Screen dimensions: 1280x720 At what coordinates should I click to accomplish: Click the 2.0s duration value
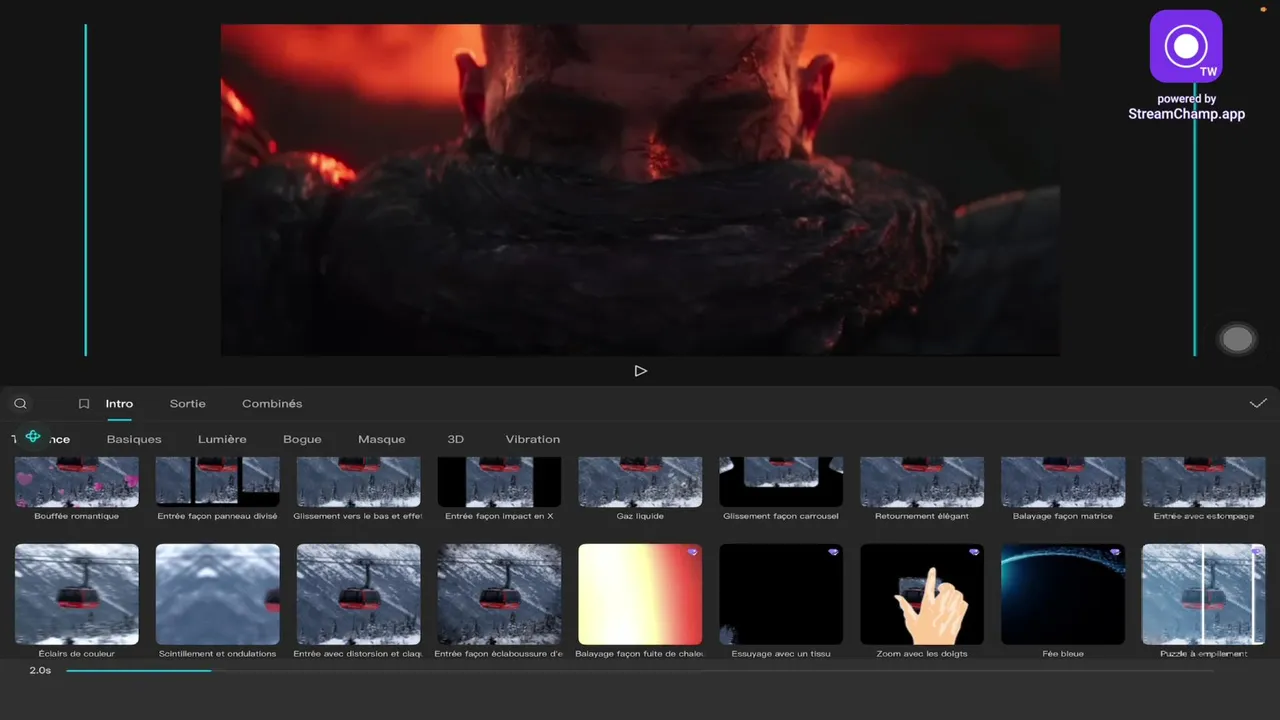[x=40, y=670]
